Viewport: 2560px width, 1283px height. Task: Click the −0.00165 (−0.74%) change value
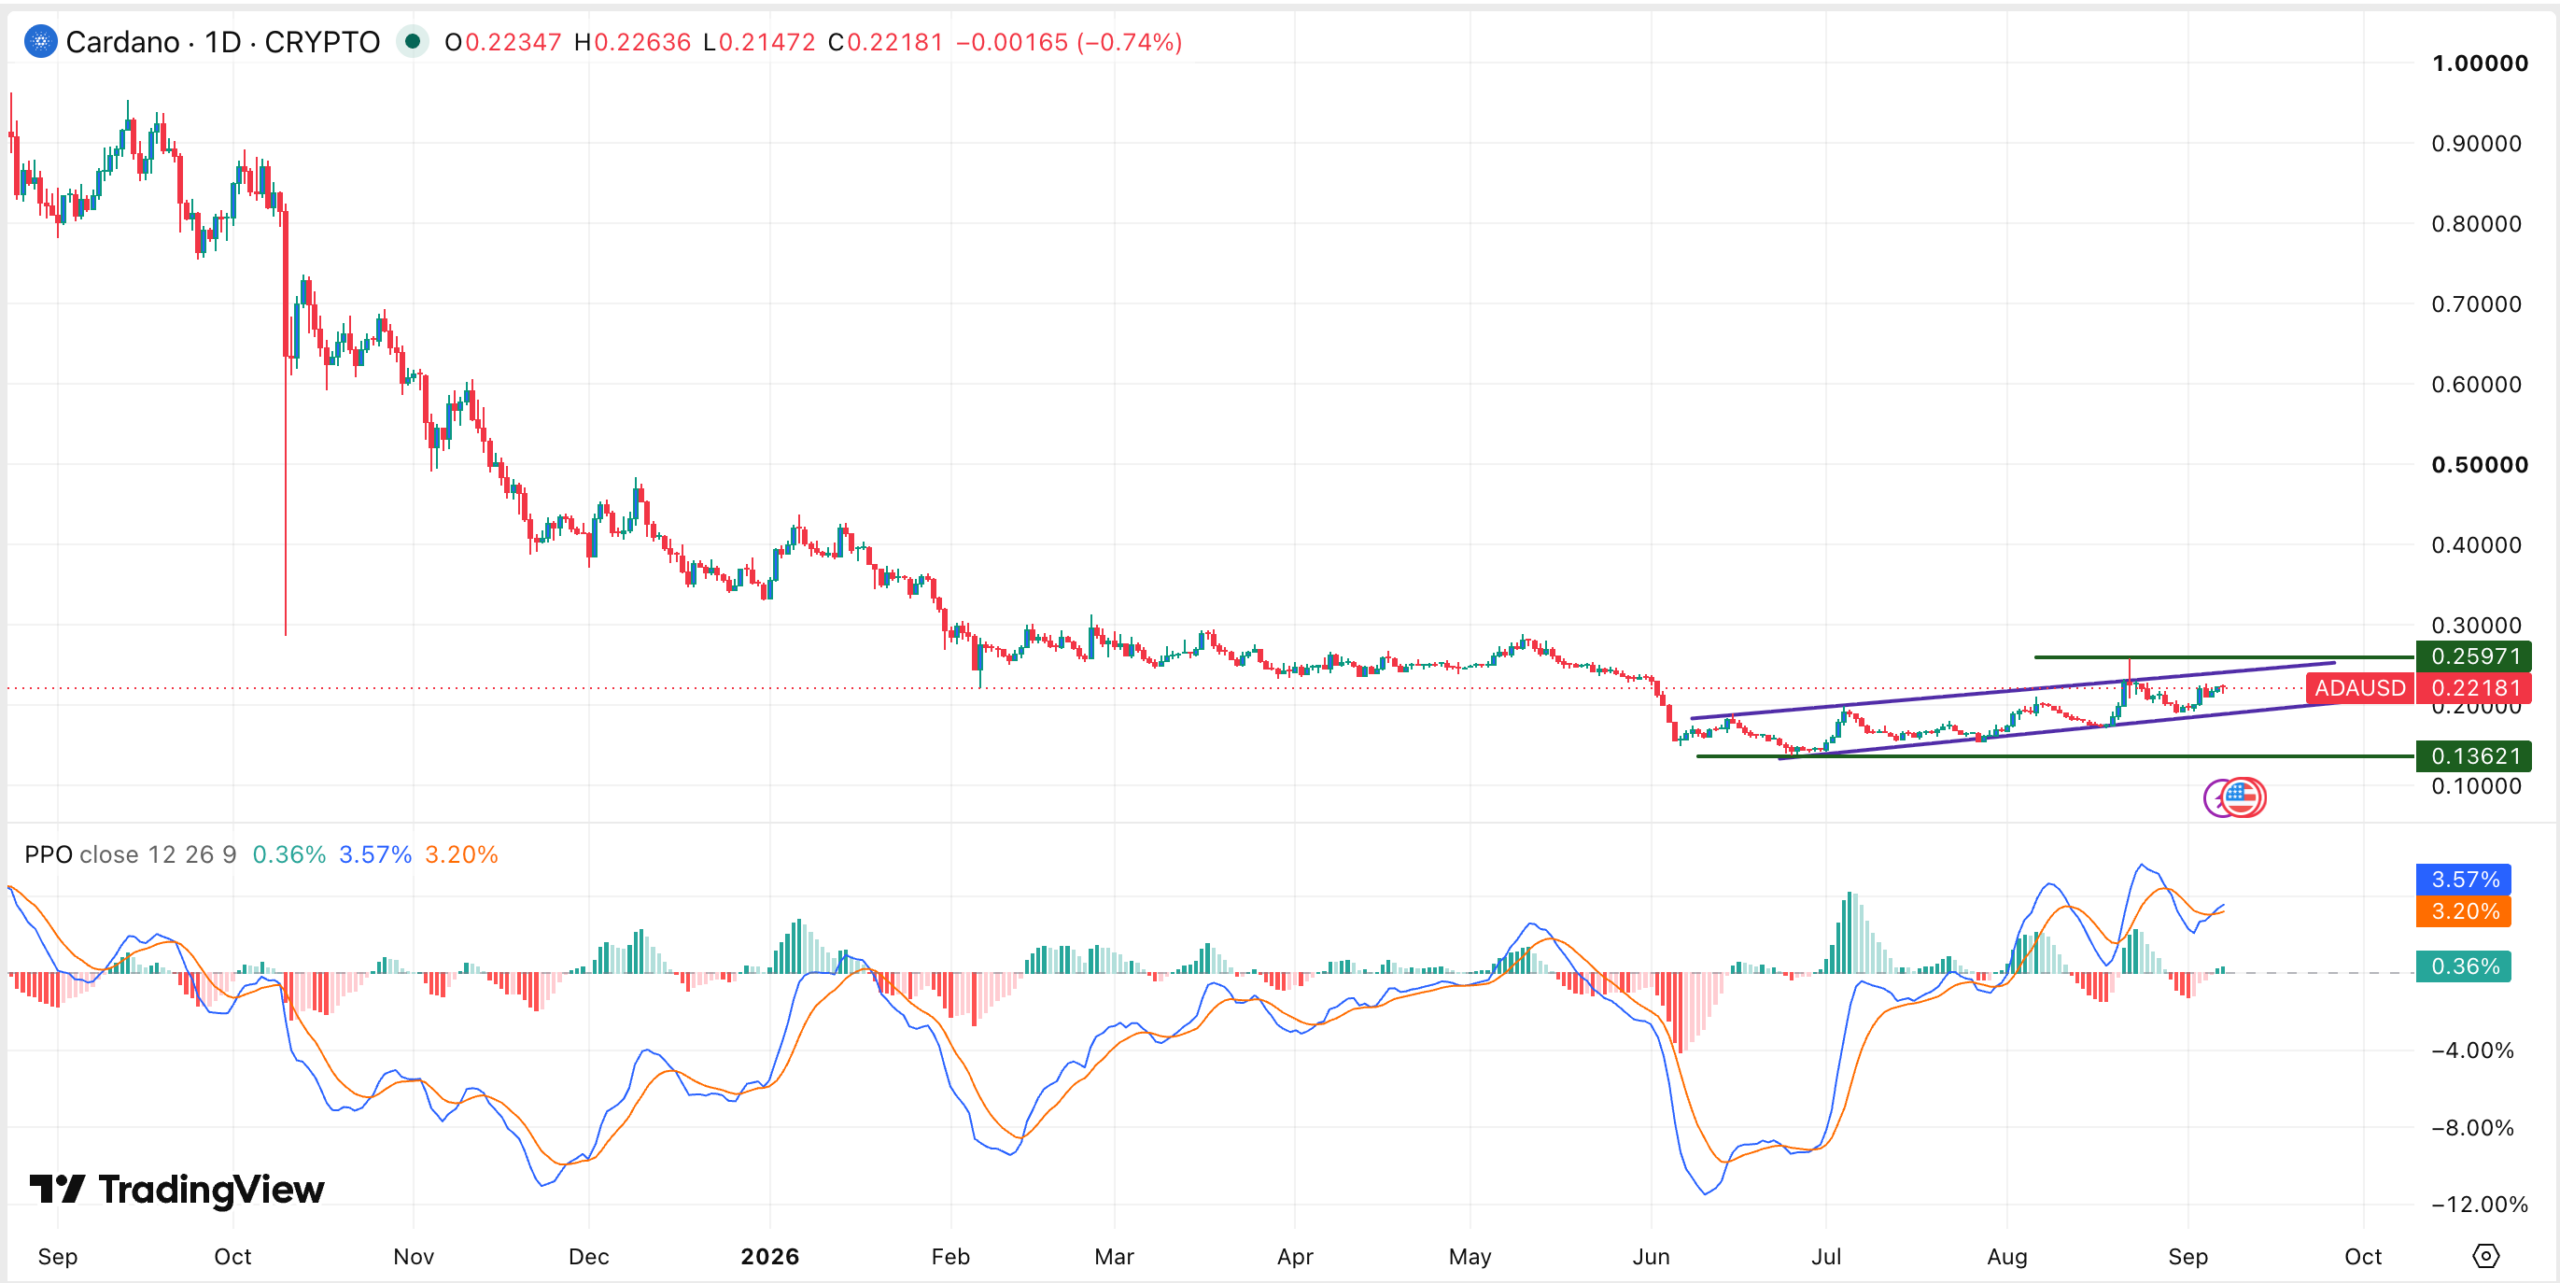click(1069, 42)
